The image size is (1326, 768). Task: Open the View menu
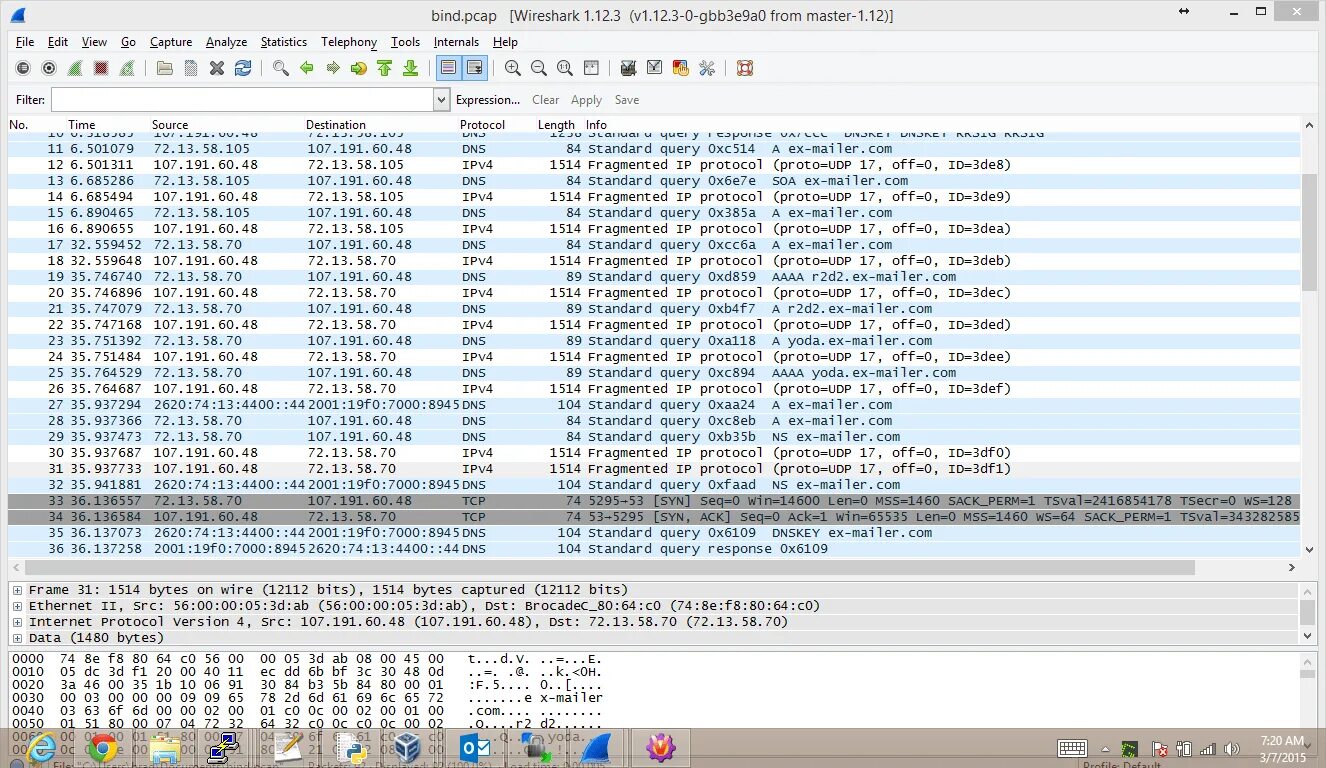(x=94, y=42)
